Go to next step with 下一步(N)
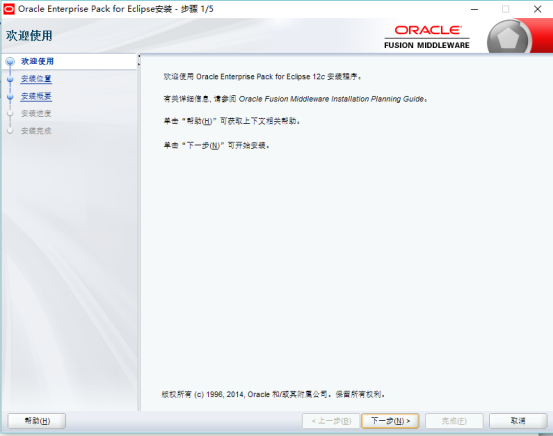Image resolution: width=553 pixels, height=436 pixels. [x=390, y=421]
